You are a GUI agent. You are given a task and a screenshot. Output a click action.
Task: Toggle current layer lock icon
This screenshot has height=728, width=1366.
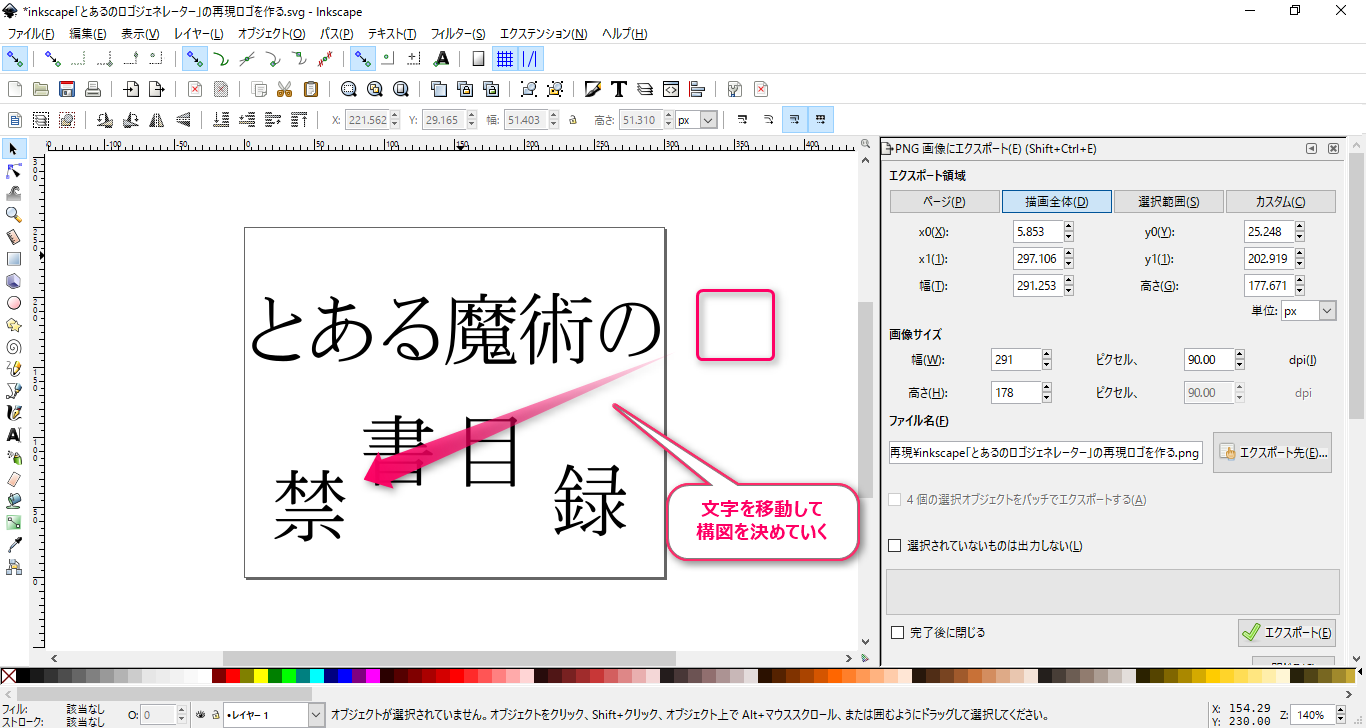(214, 715)
